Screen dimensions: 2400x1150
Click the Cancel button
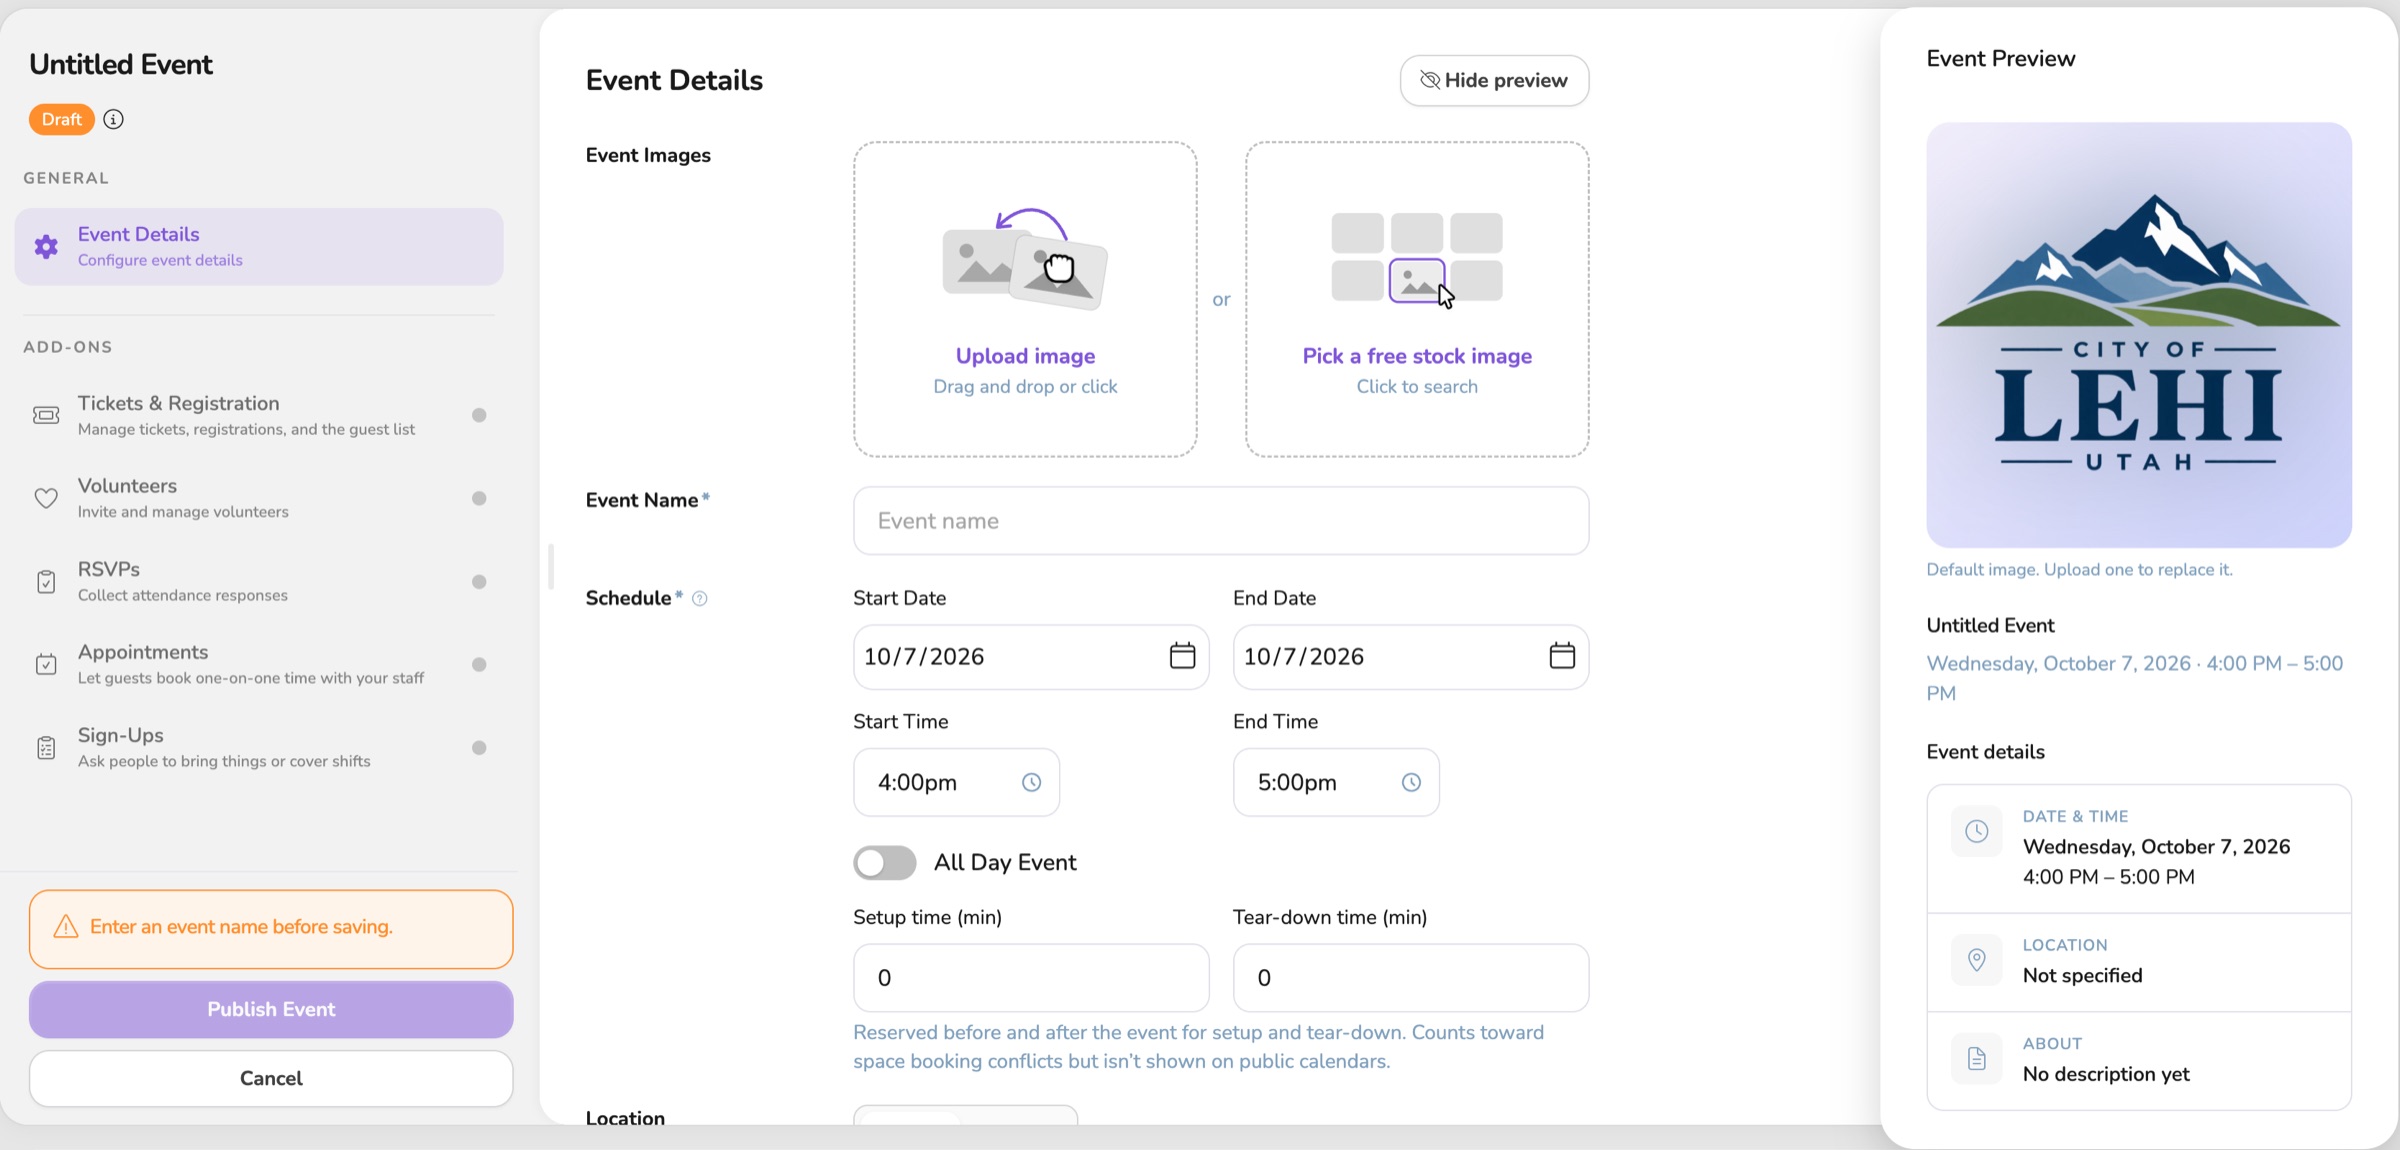tap(271, 1078)
